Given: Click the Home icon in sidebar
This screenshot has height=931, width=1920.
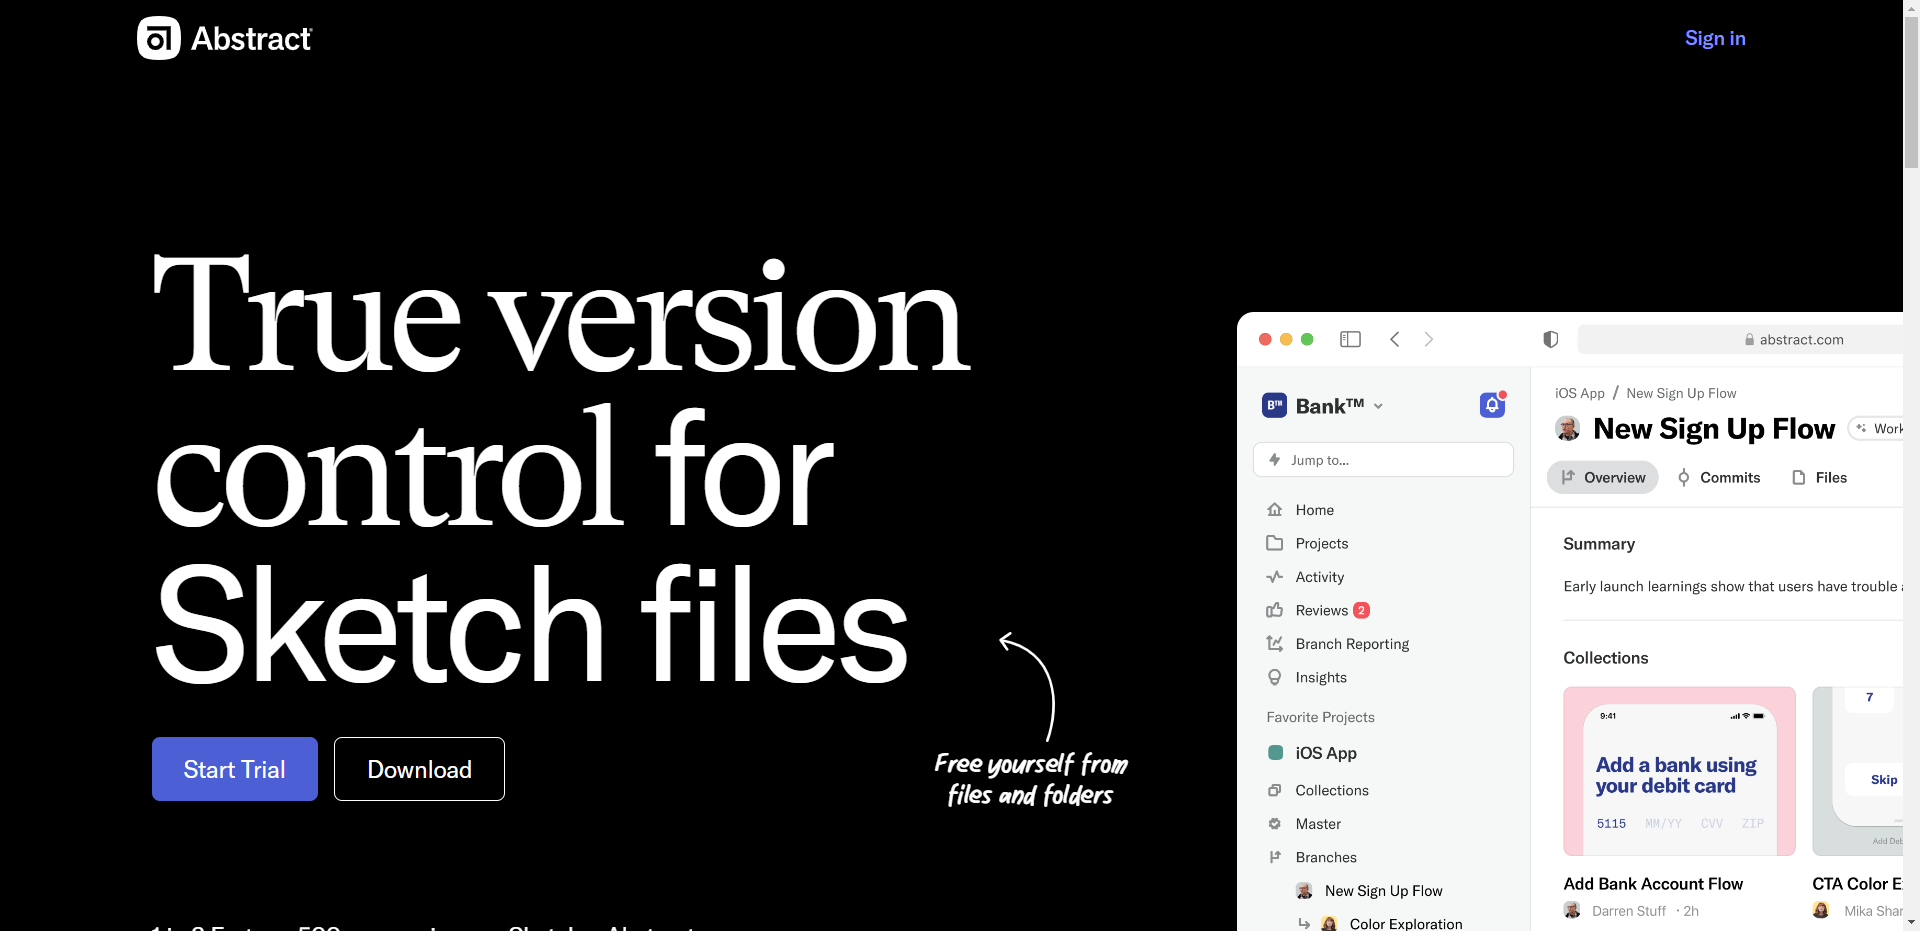Looking at the screenshot, I should (1275, 510).
